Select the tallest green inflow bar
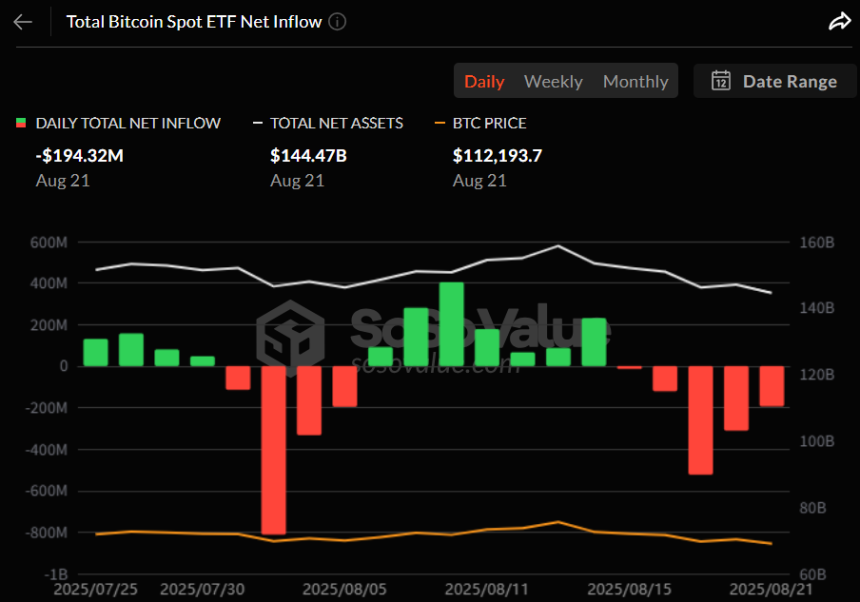860x602 pixels. [452, 324]
